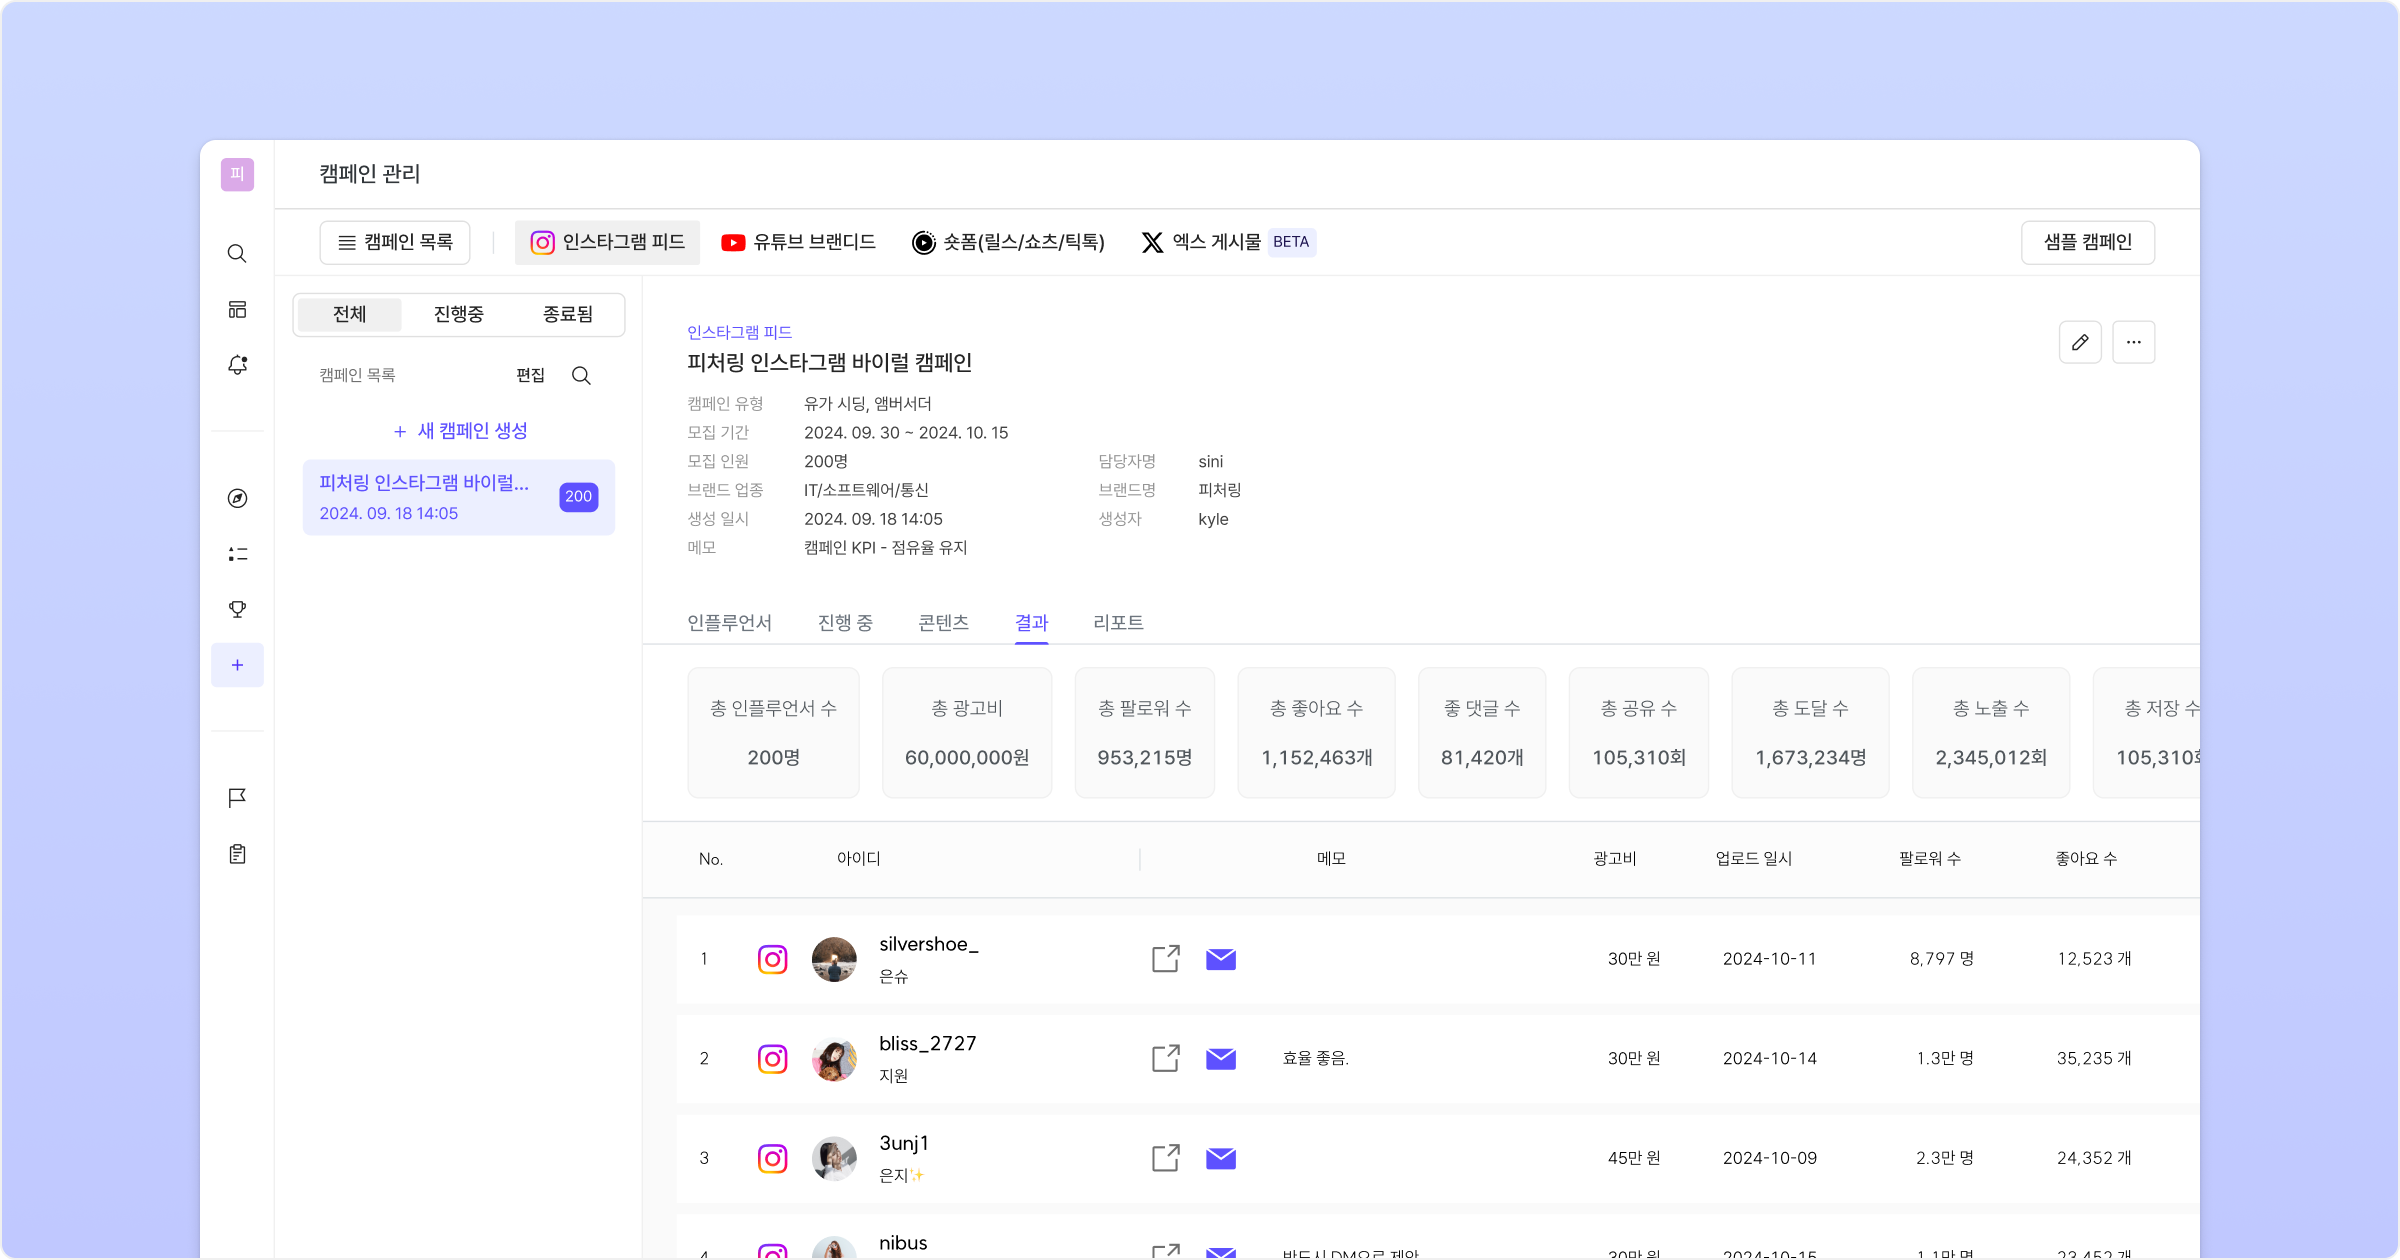Switch to the 유튜브 브랜디드 tab
The image size is (2400, 1260).
point(798,242)
